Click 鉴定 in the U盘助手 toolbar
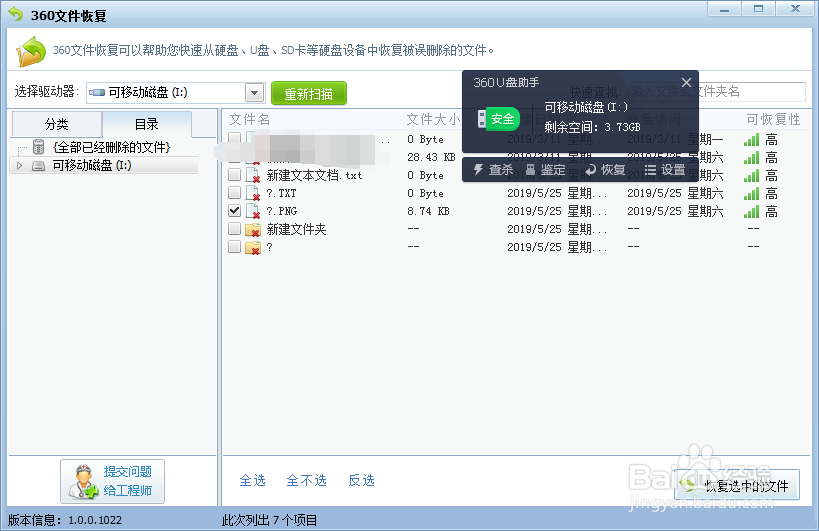 click(x=545, y=170)
